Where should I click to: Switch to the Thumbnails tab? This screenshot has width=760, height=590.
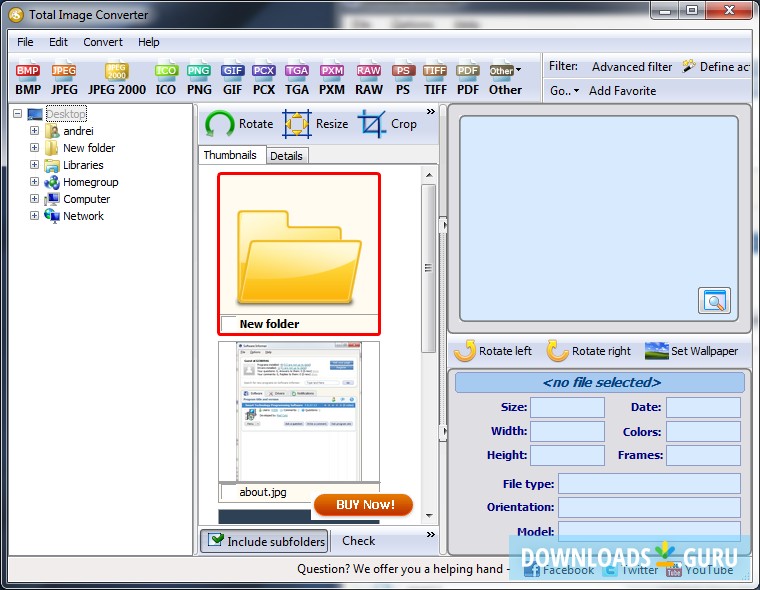230,155
